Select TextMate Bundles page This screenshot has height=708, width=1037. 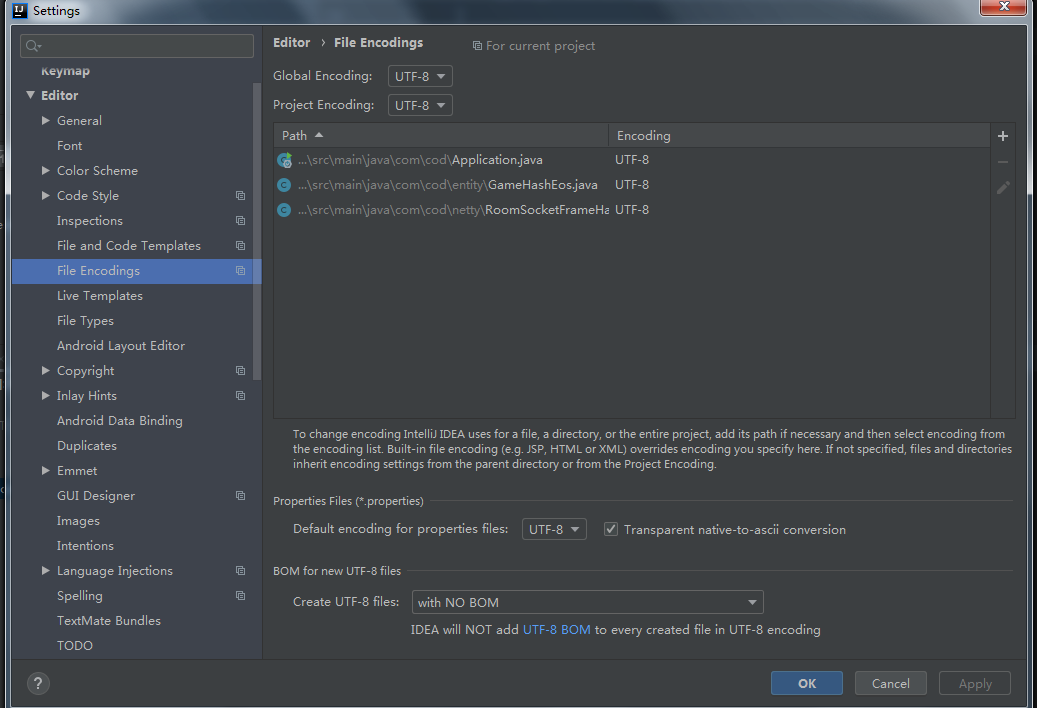pos(109,621)
